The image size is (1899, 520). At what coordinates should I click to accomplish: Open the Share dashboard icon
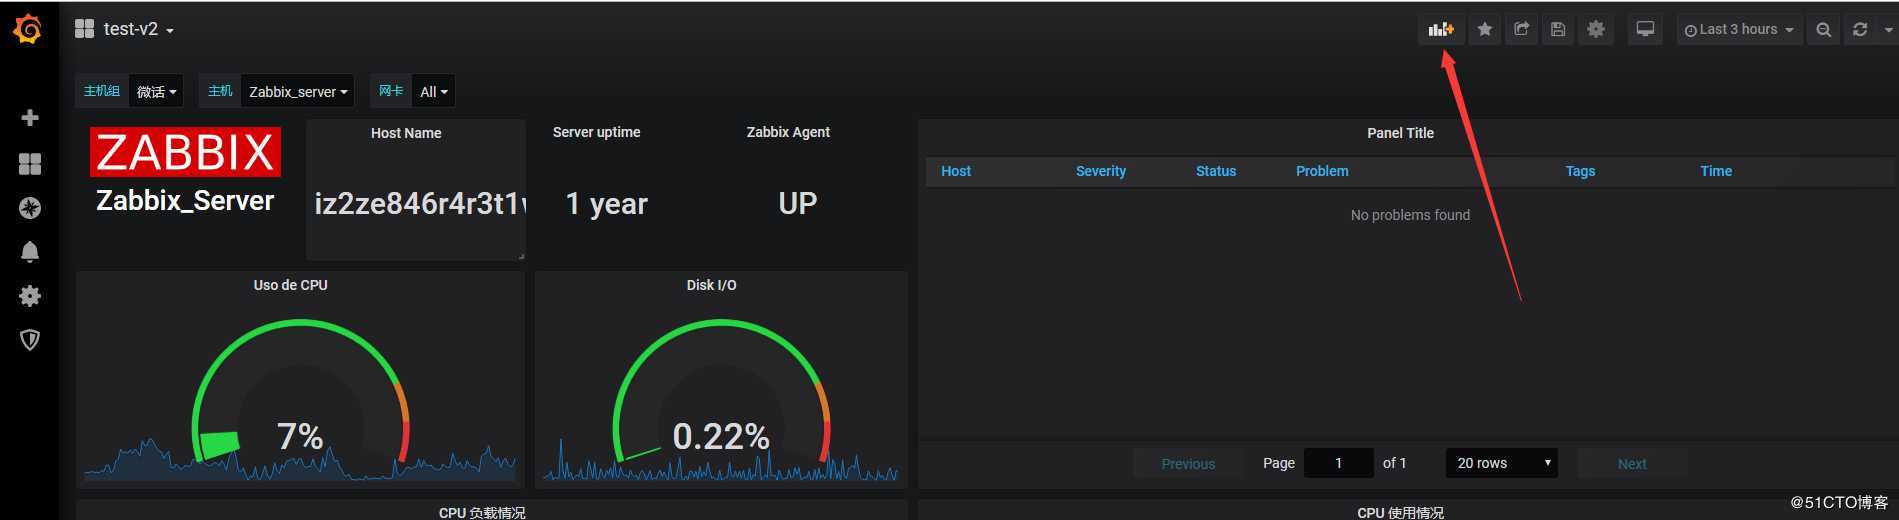1521,29
